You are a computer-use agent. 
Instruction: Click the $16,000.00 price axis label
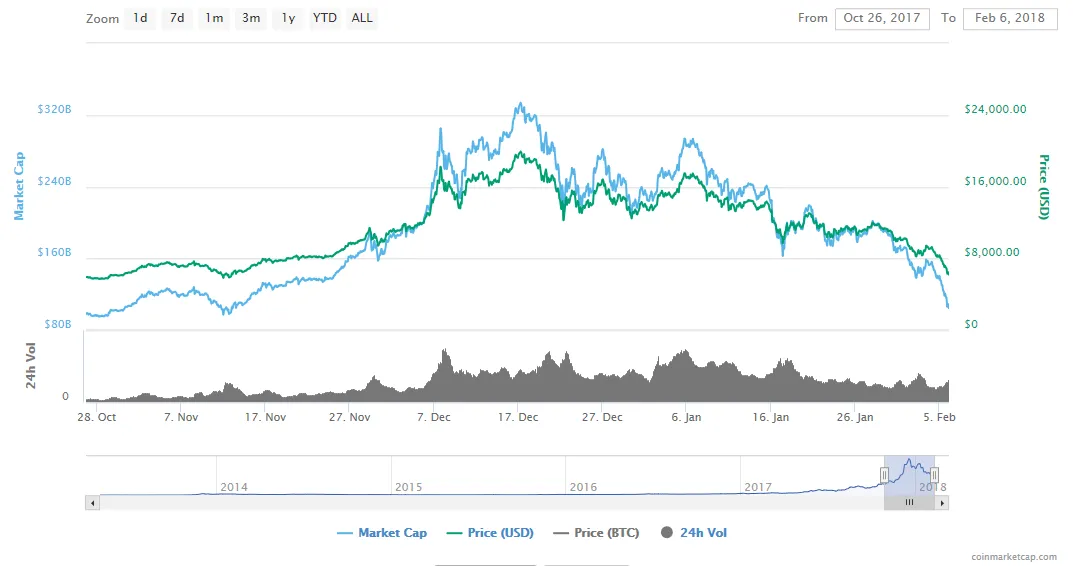(996, 181)
